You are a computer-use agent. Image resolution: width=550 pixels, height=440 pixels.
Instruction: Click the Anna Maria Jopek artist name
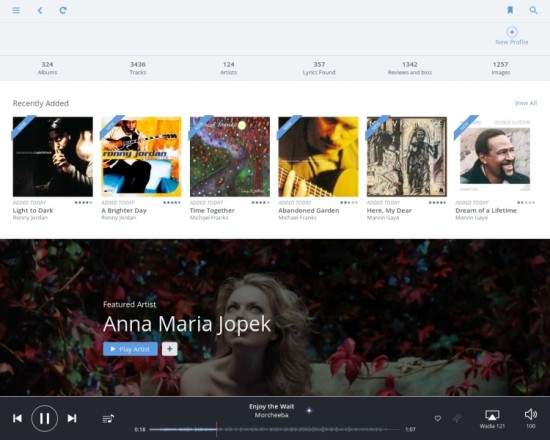coord(187,324)
